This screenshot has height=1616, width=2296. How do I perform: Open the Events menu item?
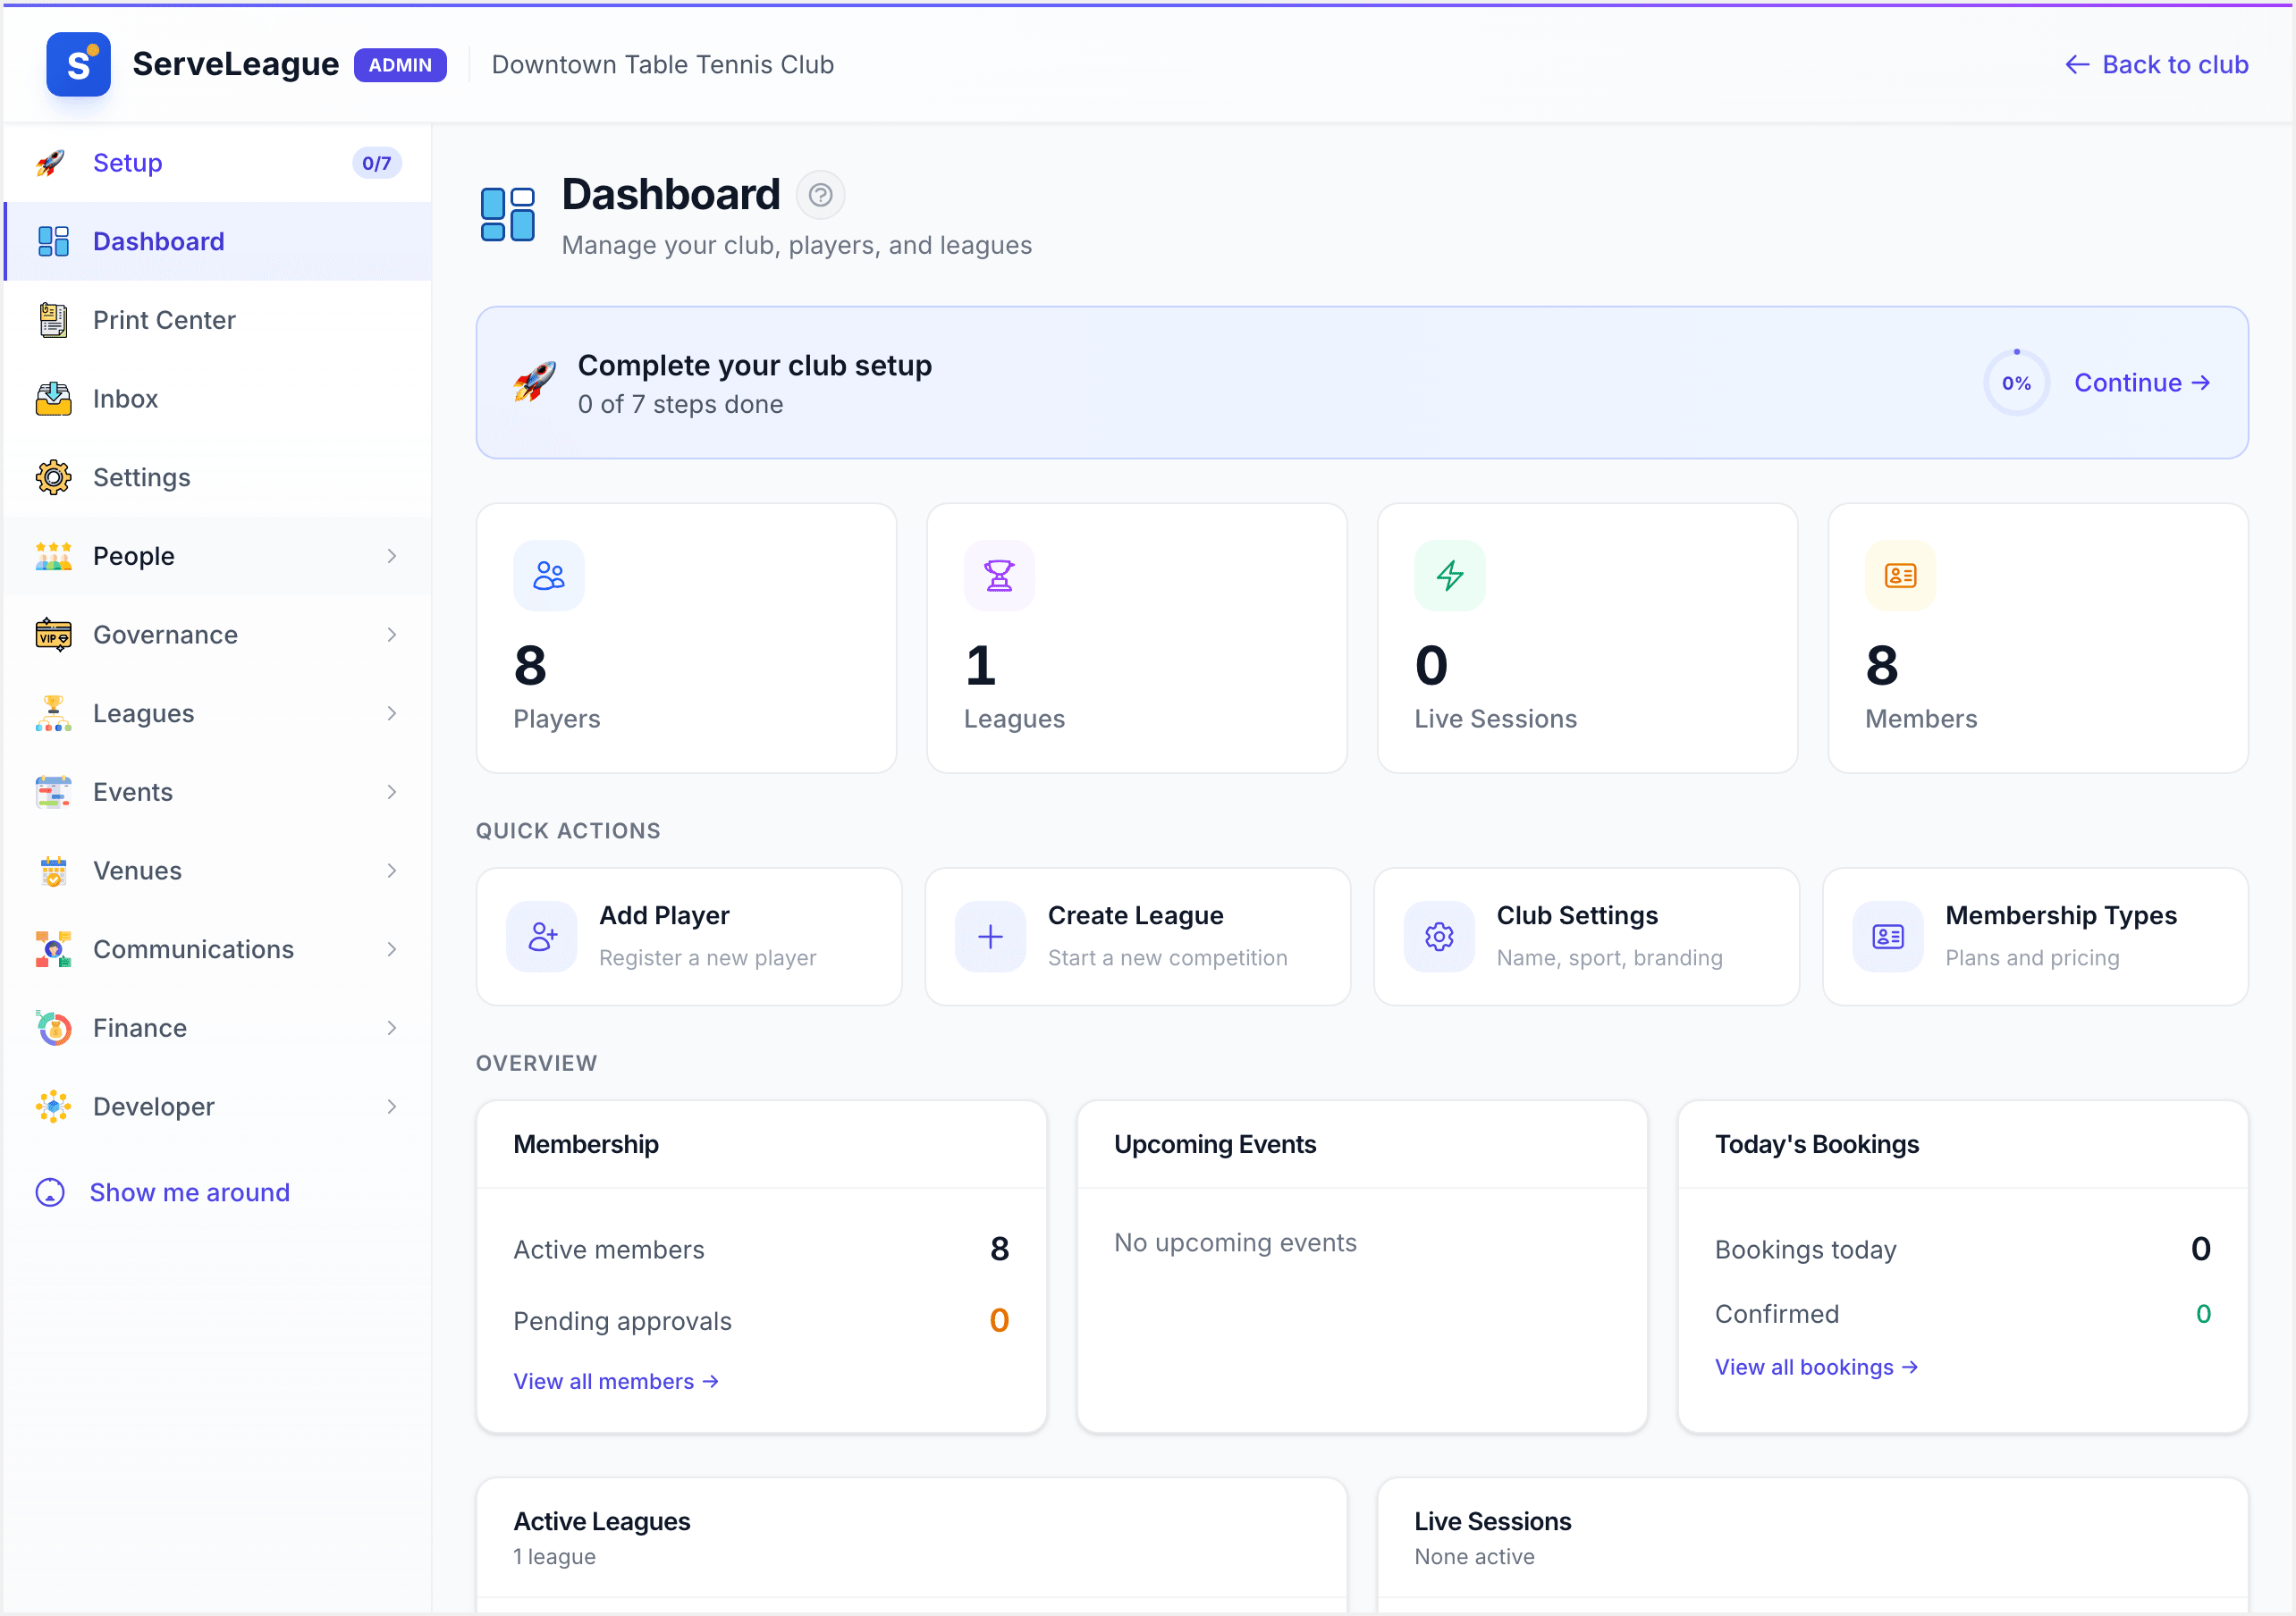[x=218, y=792]
